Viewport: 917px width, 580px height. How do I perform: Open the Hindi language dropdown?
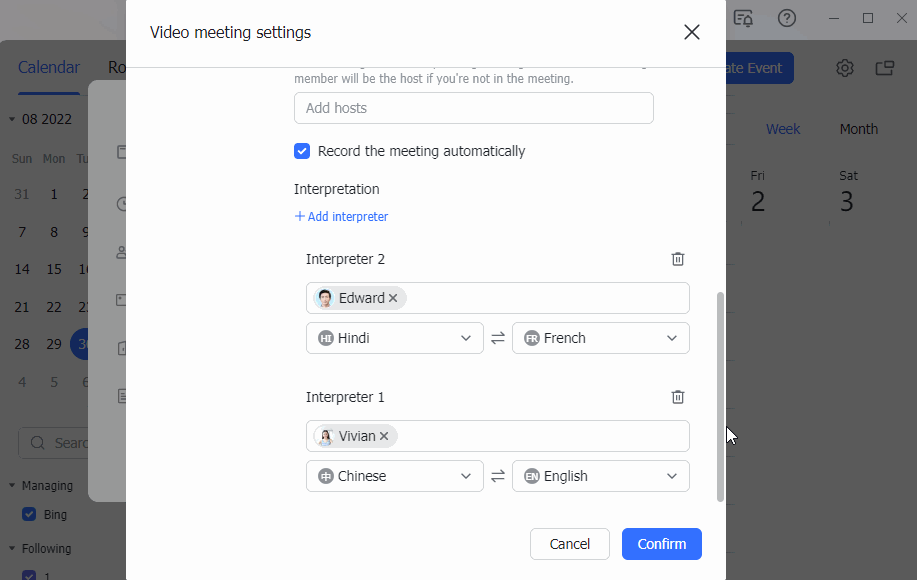[395, 338]
